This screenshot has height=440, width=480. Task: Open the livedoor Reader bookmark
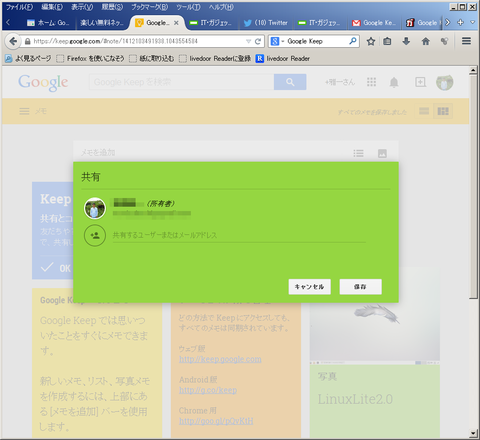(x=283, y=59)
